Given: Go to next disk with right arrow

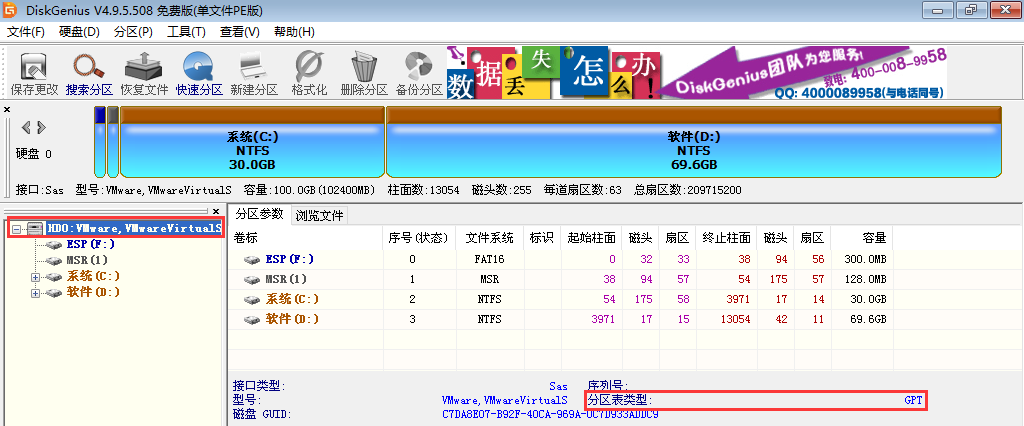Looking at the screenshot, I should click(41, 127).
